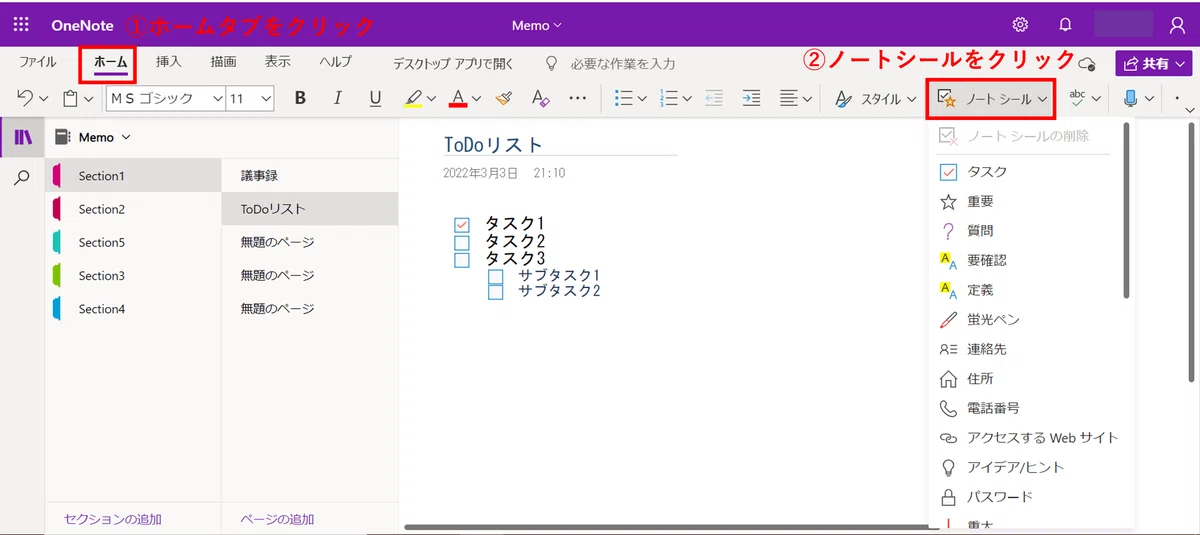This screenshot has height=535, width=1200.
Task: Switch to the 挿入 tab
Action: coord(168,62)
